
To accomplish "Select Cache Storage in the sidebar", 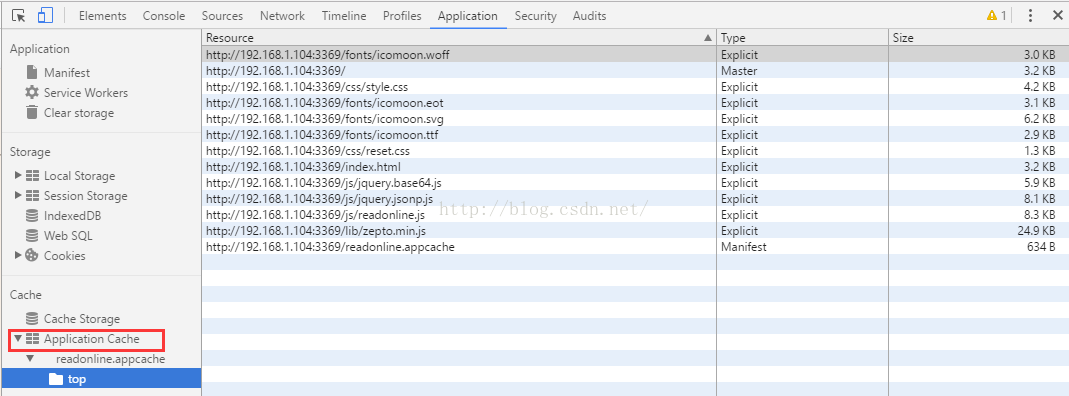I will pyautogui.click(x=82, y=318).
